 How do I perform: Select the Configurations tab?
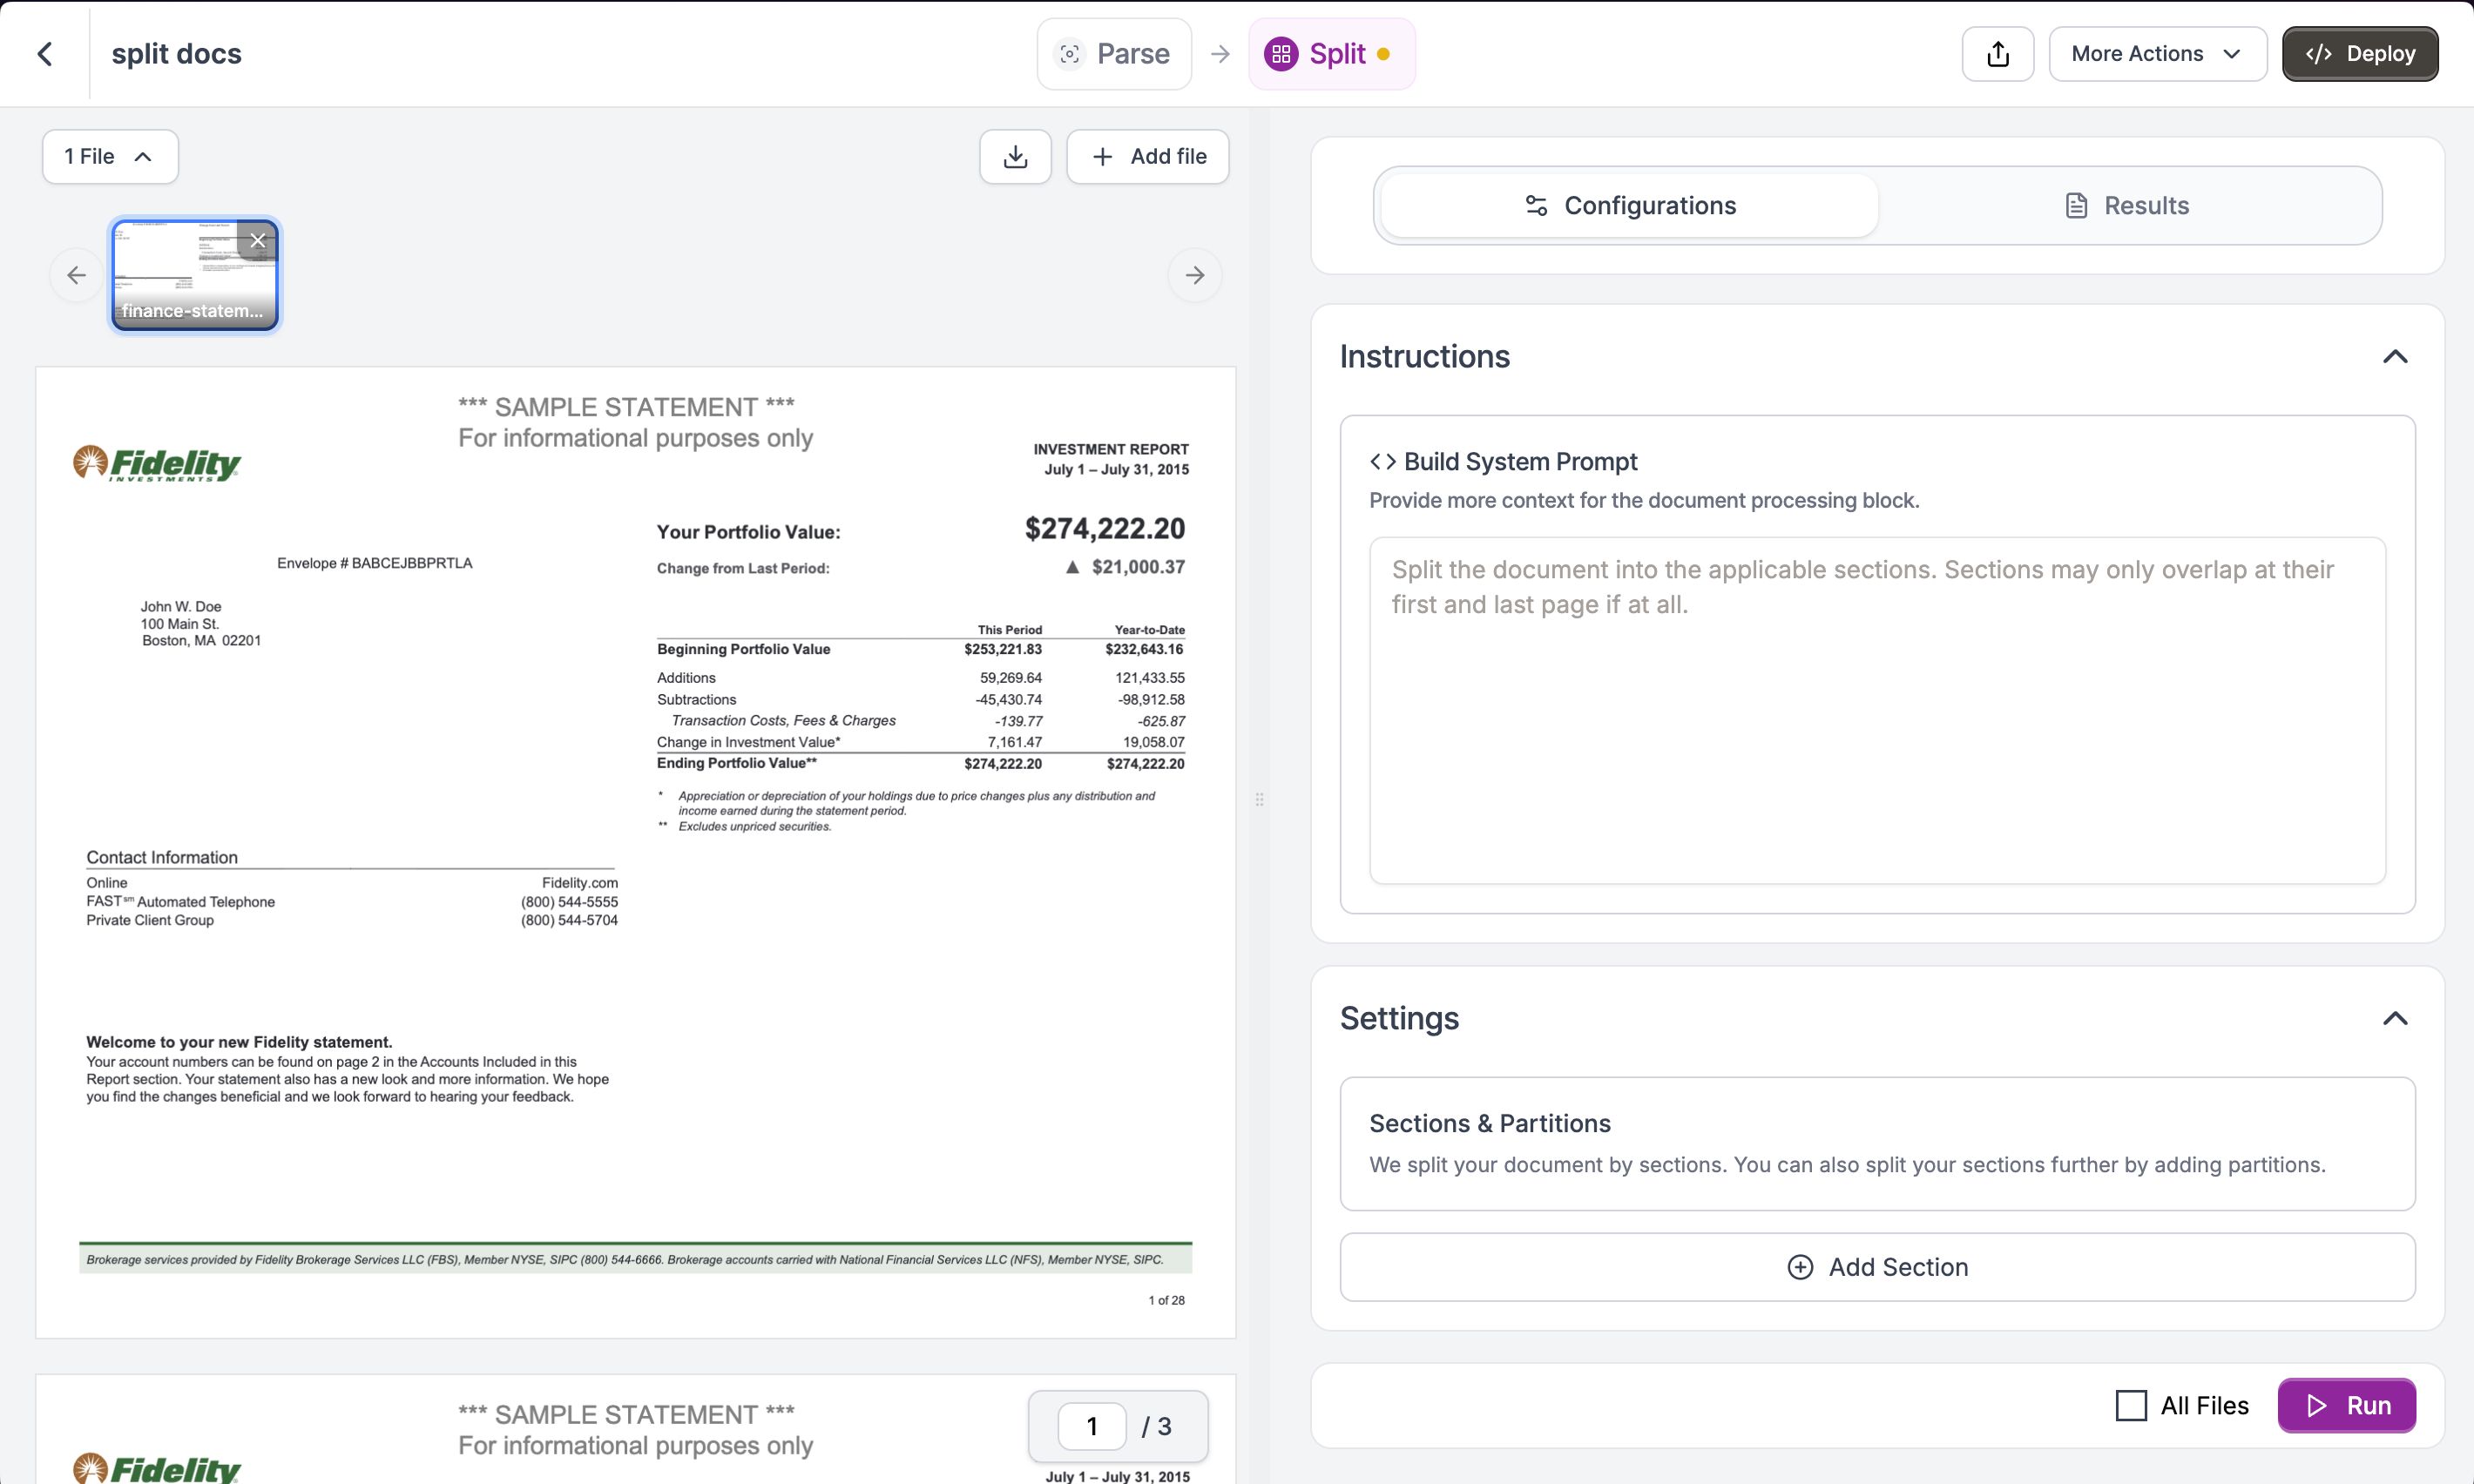click(1629, 206)
